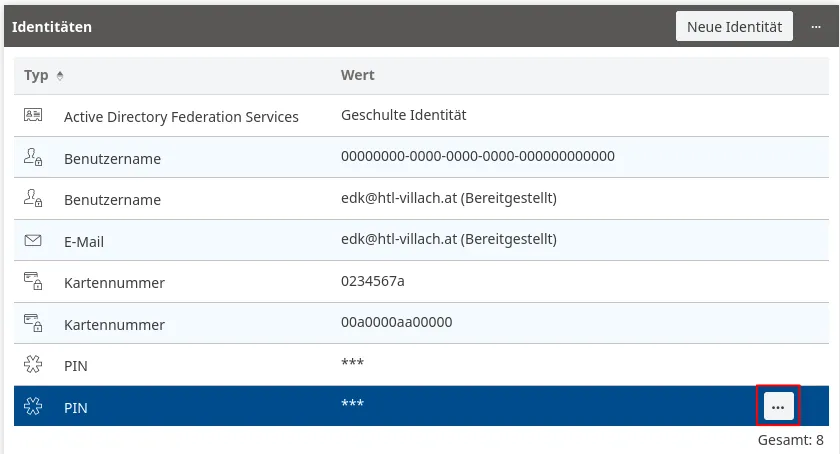The width and height of the screenshot is (840, 454).
Task: Open the highlighted PIN row's actions menu
Action: click(778, 406)
